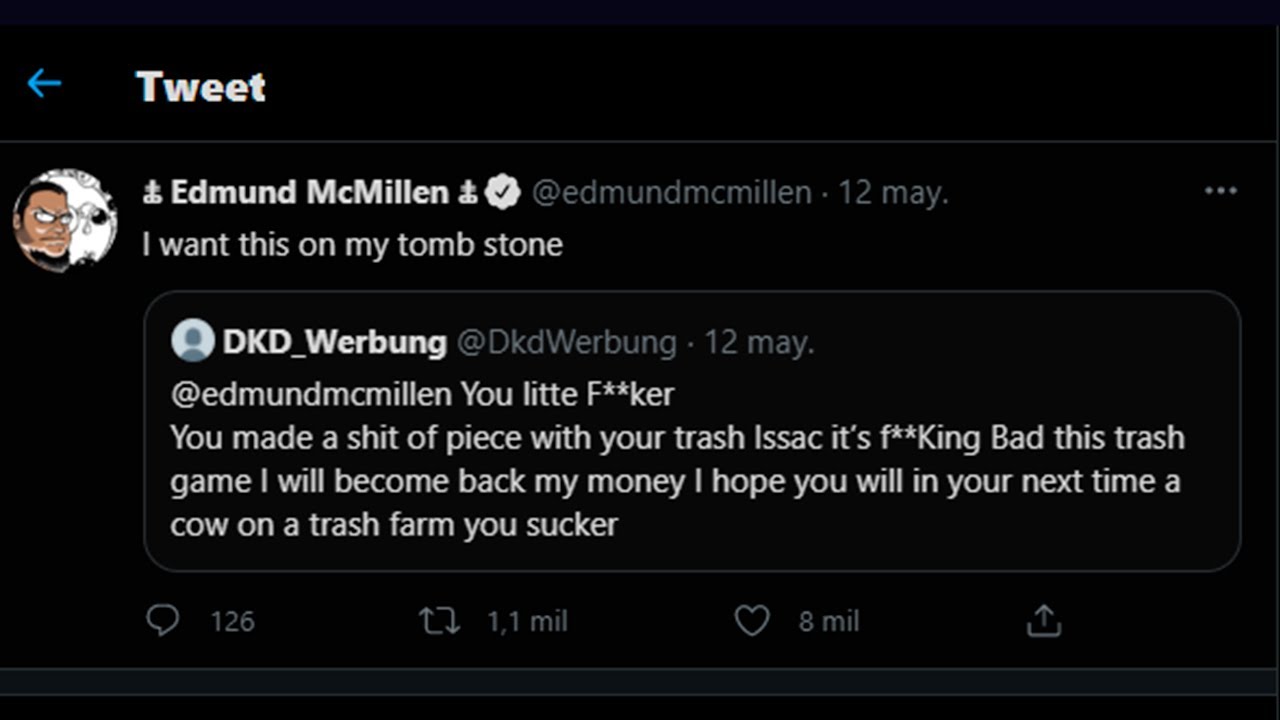Viewport: 1280px width, 720px height.
Task: Share the tweet with the upload icon
Action: click(1043, 622)
